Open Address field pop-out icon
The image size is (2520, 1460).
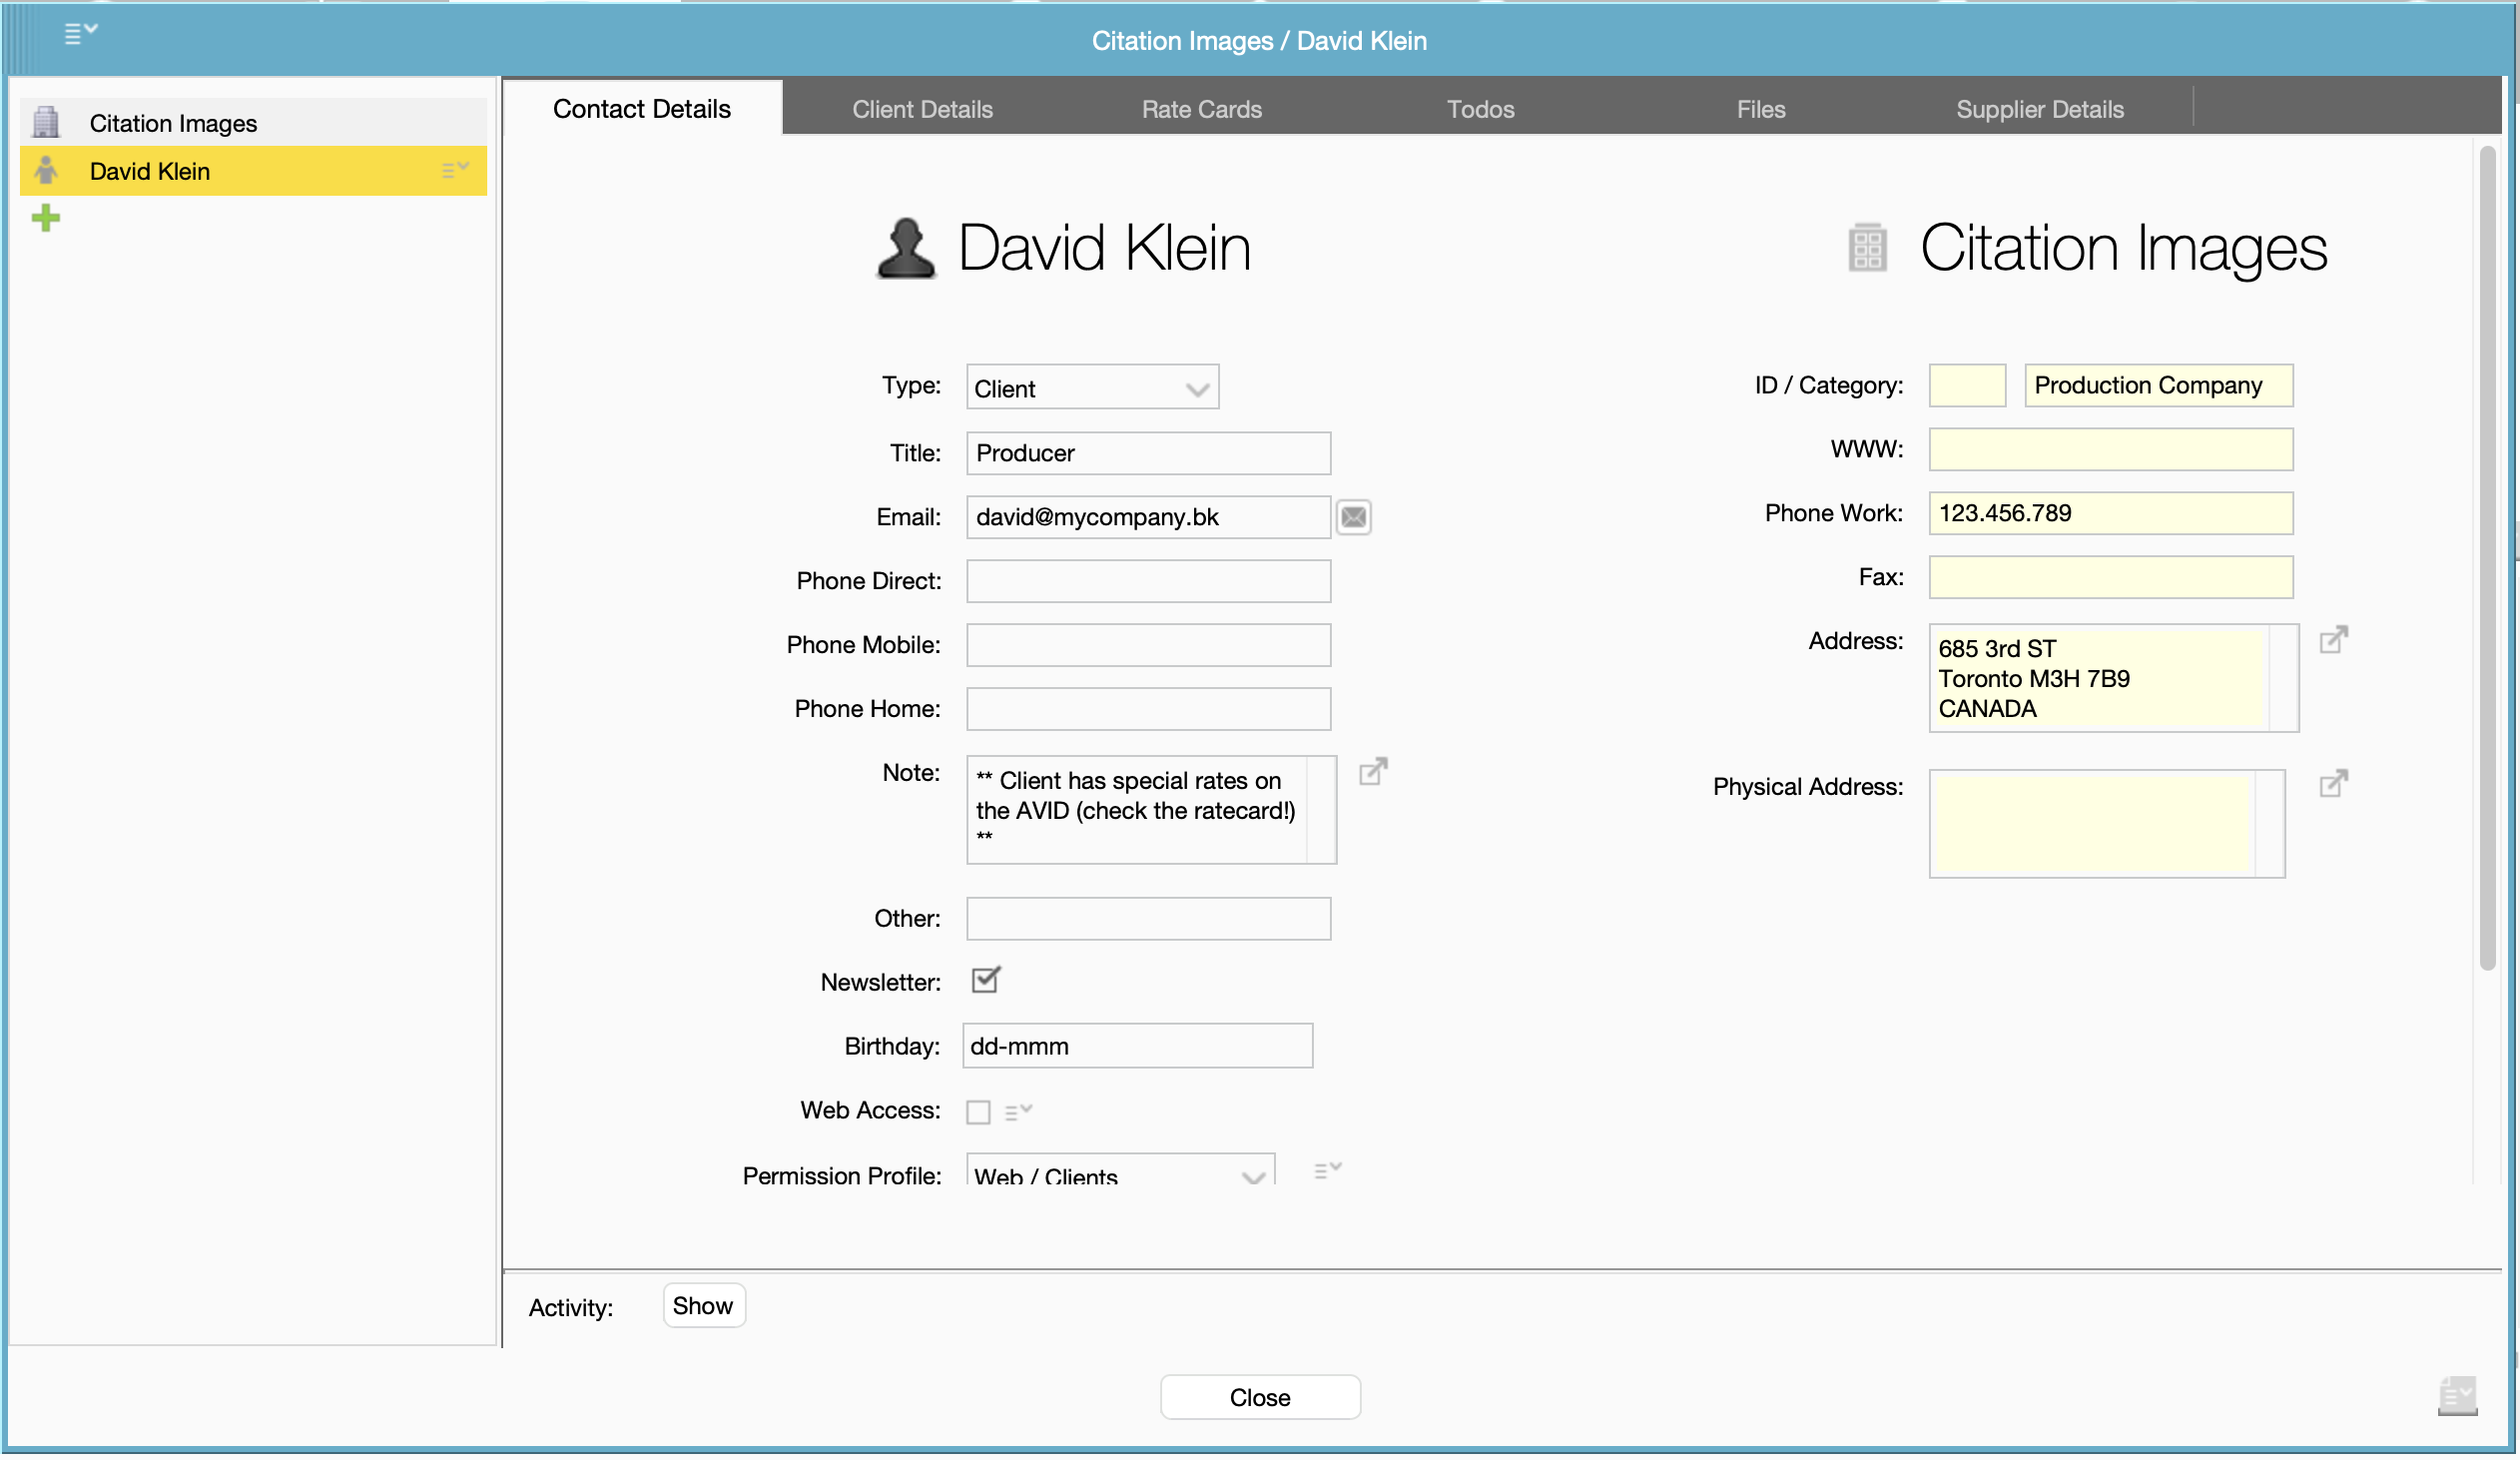pos(2332,639)
